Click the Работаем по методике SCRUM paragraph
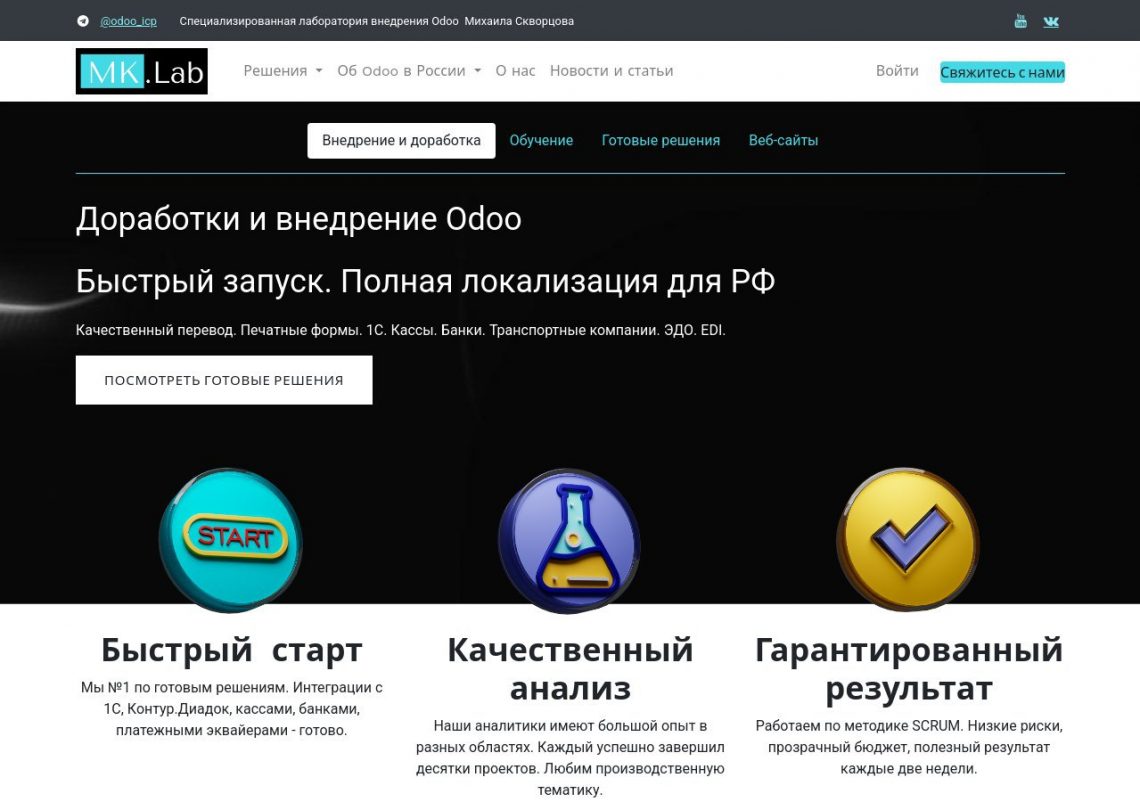Viewport: 1140px width, 802px height. pyautogui.click(x=909, y=747)
